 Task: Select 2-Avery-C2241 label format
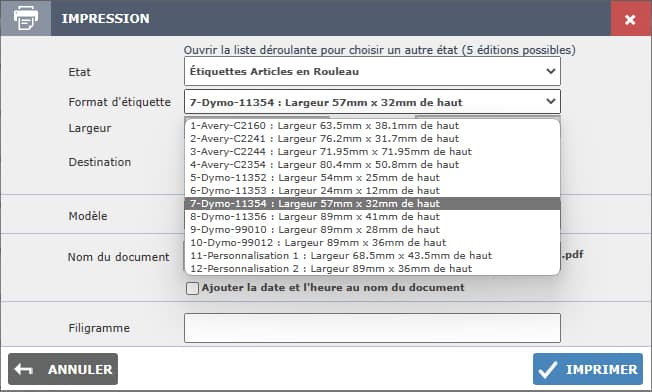pos(372,138)
